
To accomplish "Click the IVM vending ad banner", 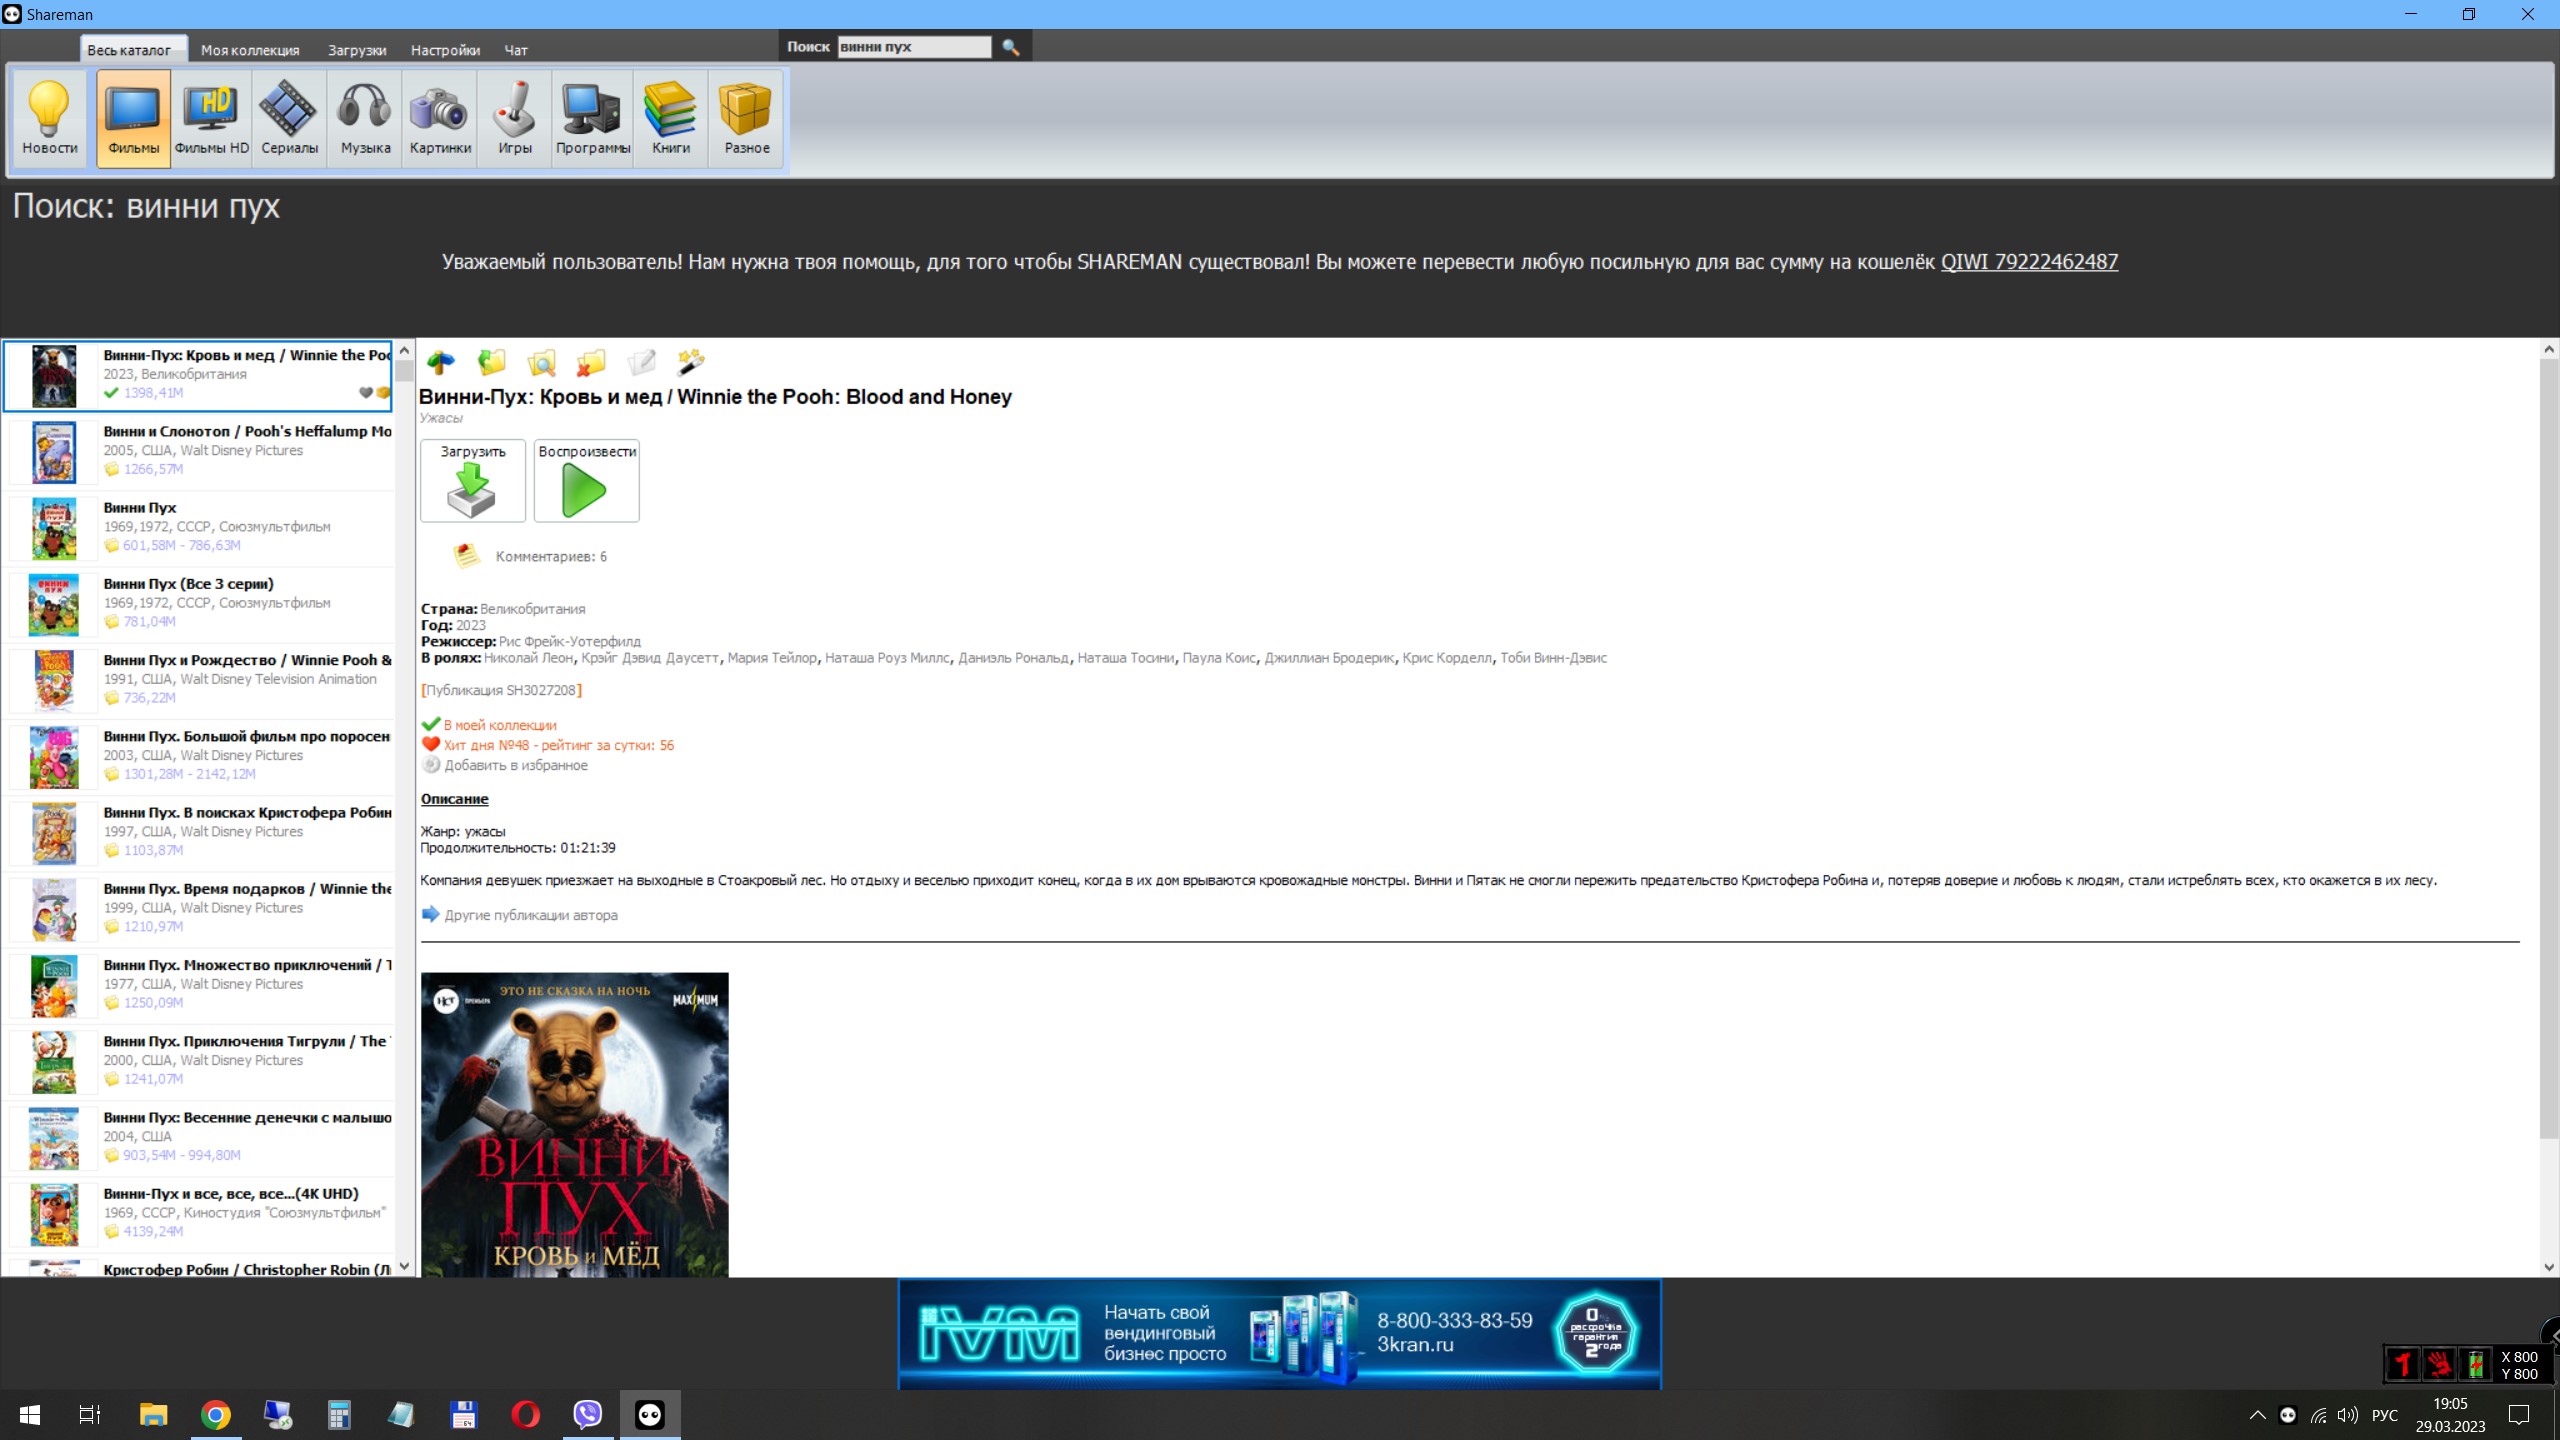I will click(x=1280, y=1334).
